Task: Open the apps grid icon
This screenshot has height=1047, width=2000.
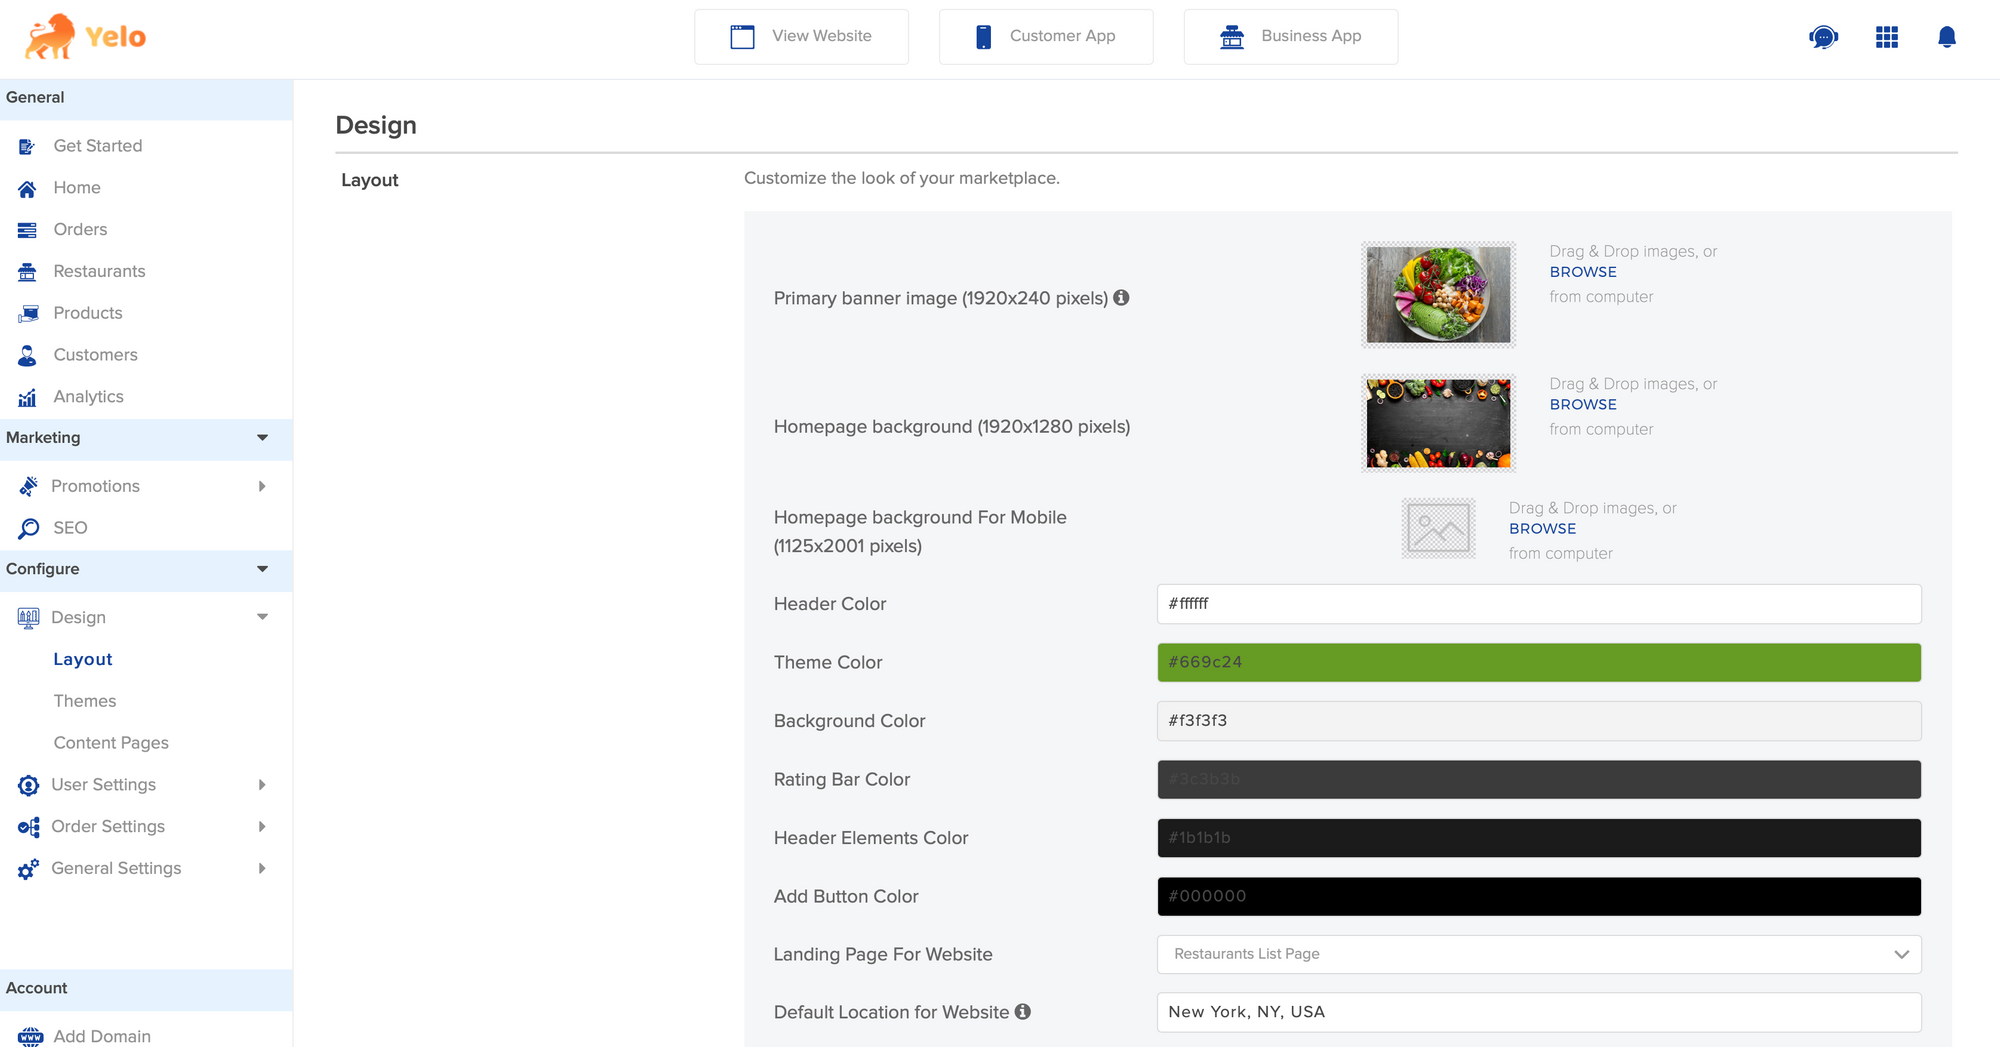Action: [1886, 37]
